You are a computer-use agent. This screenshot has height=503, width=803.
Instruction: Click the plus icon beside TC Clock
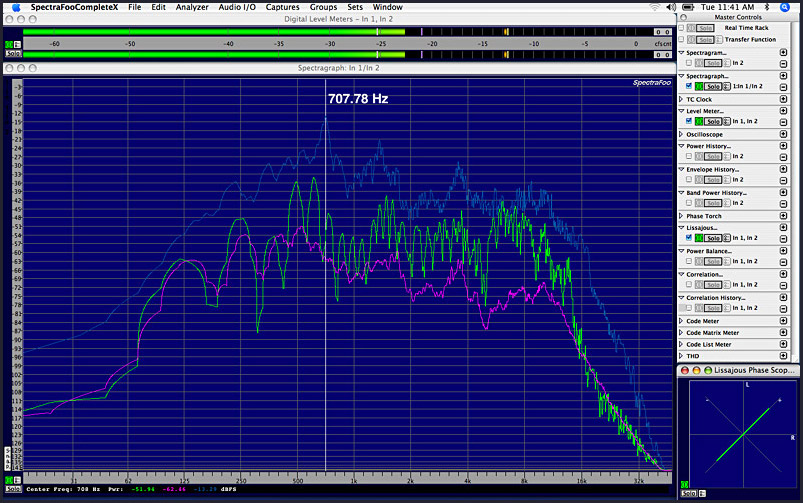[783, 99]
